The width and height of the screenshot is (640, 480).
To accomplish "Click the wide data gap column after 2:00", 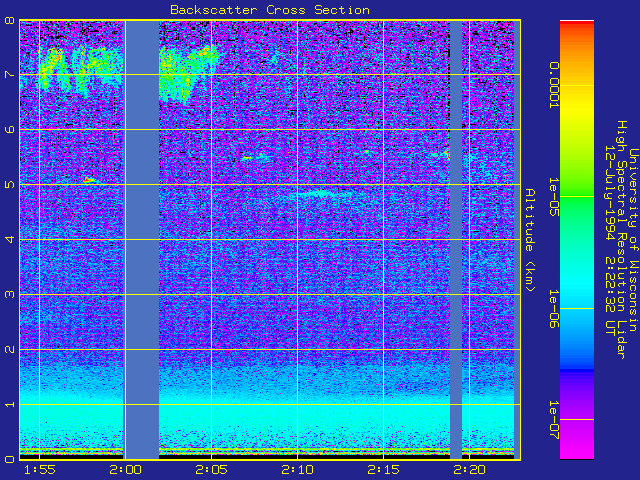I will pyautogui.click(x=142, y=239).
